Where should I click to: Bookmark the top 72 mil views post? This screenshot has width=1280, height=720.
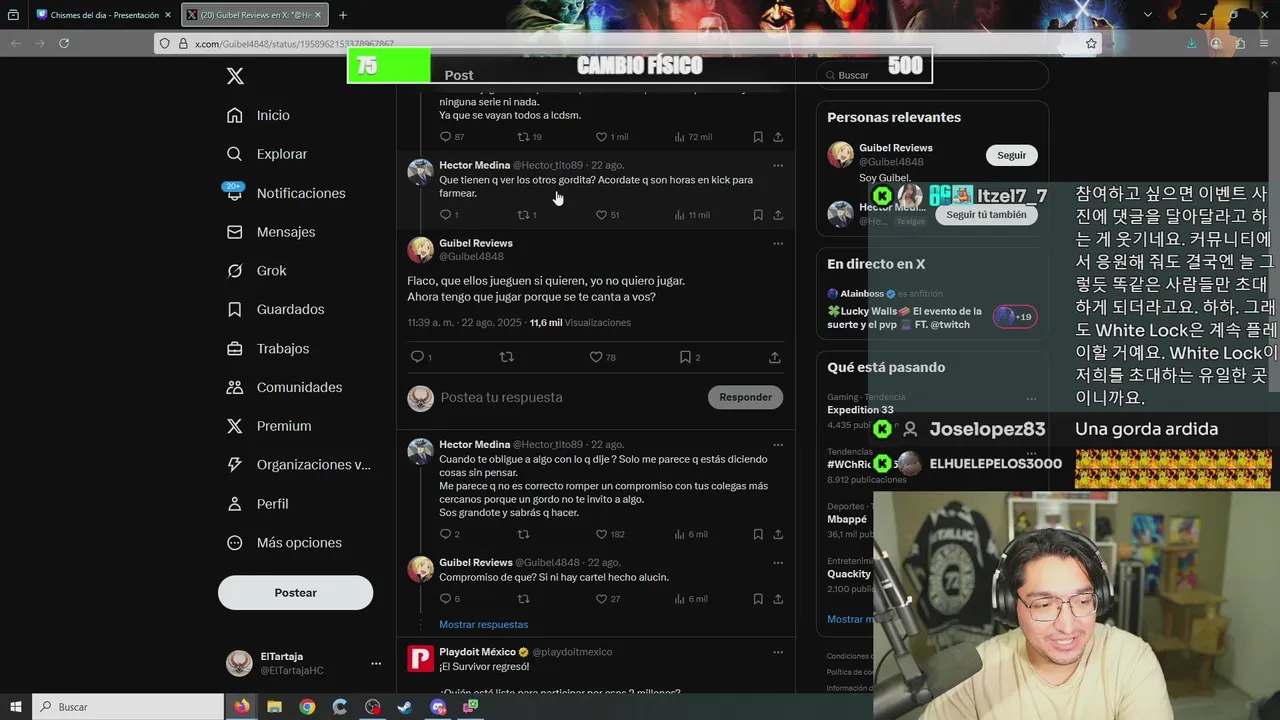point(758,137)
